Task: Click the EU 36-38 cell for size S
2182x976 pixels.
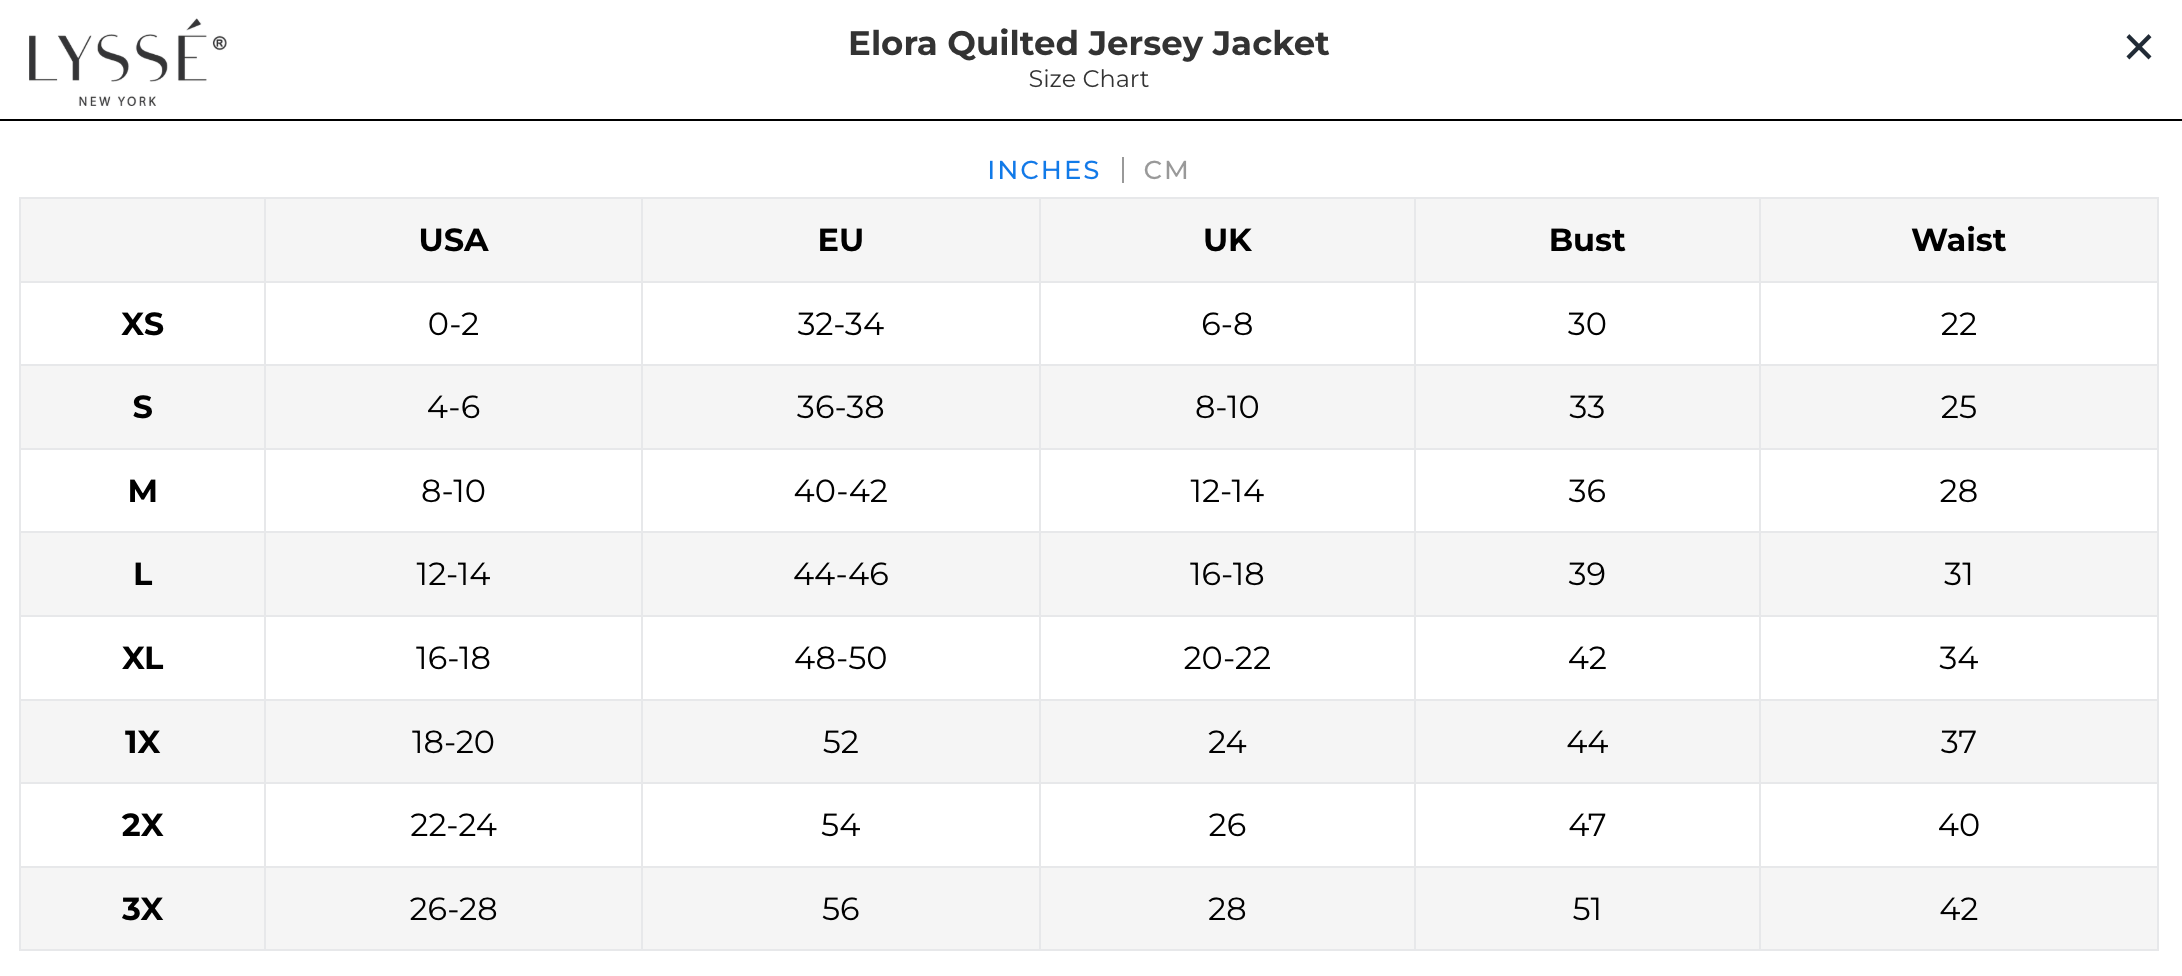Action: point(840,408)
